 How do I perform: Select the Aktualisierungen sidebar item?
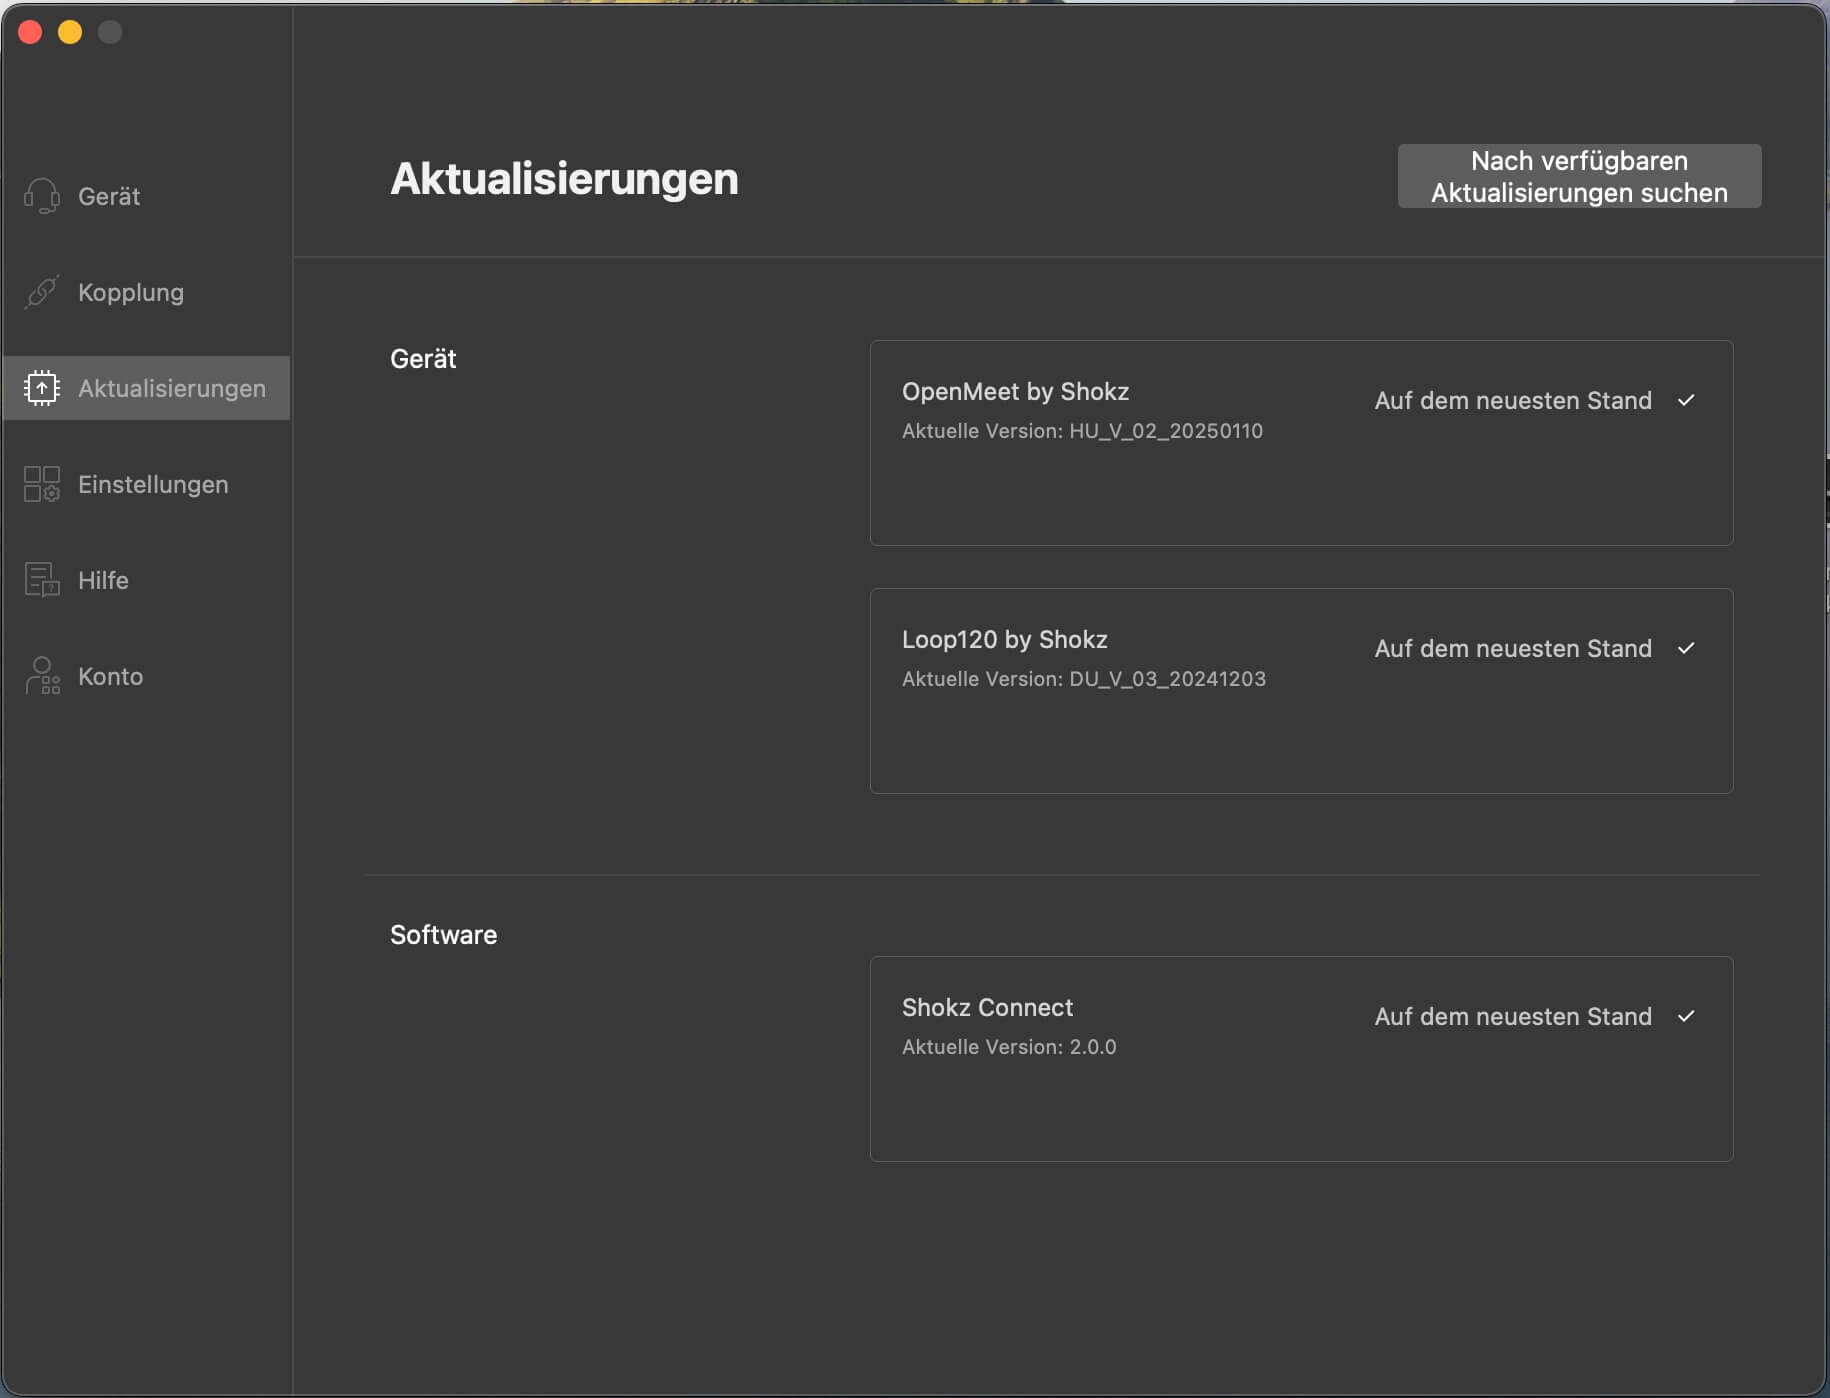[x=146, y=388]
